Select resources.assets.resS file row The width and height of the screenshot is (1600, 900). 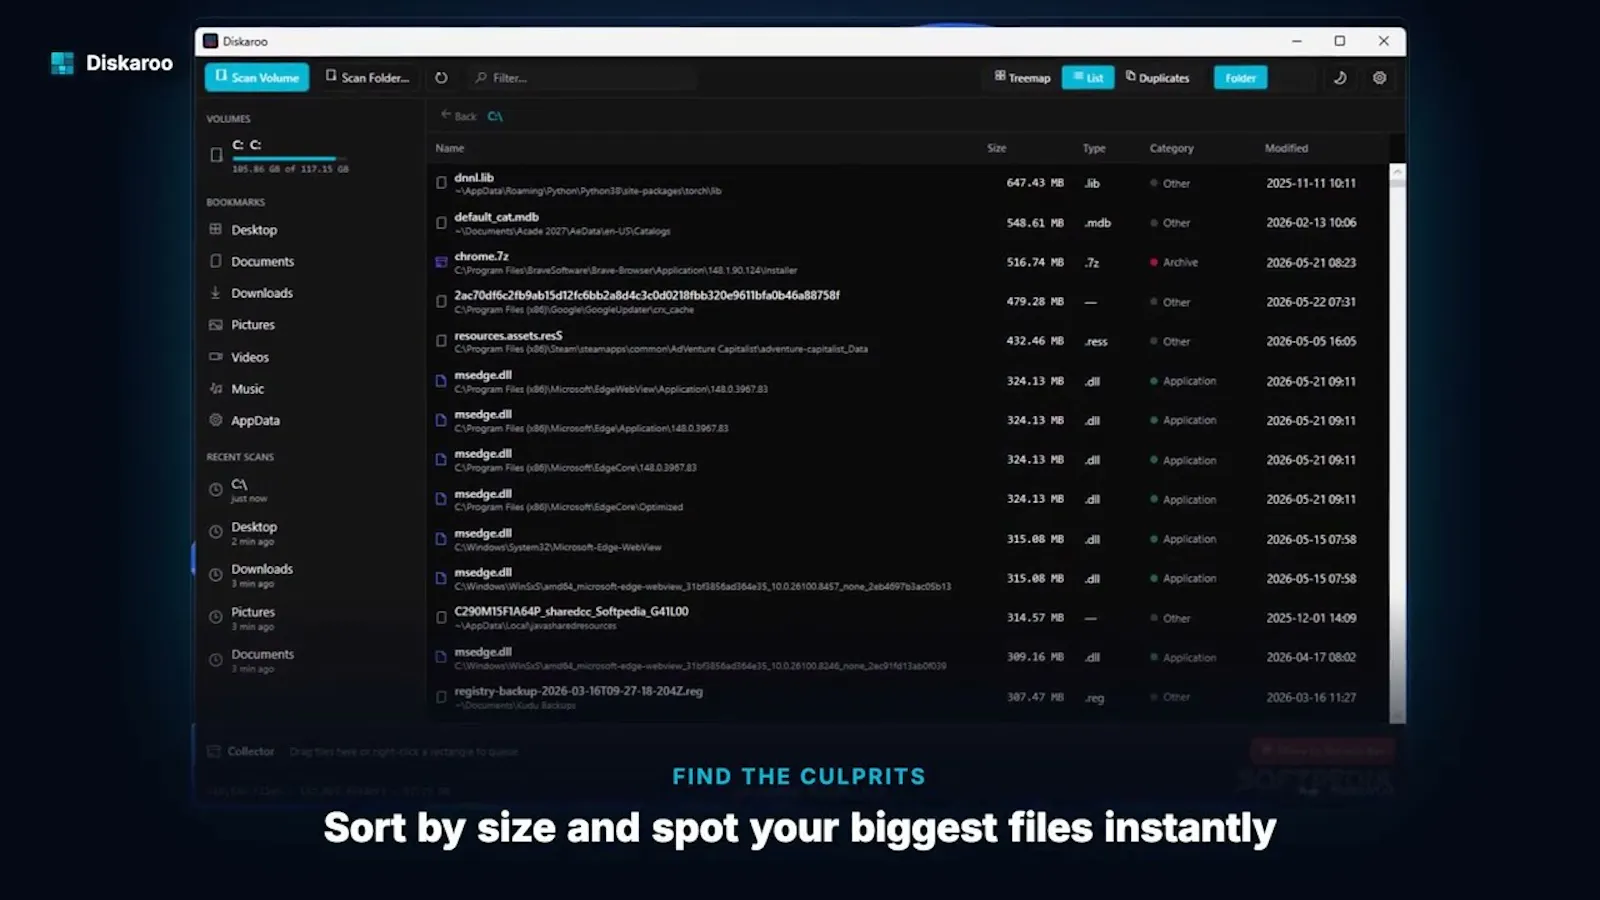(x=908, y=341)
